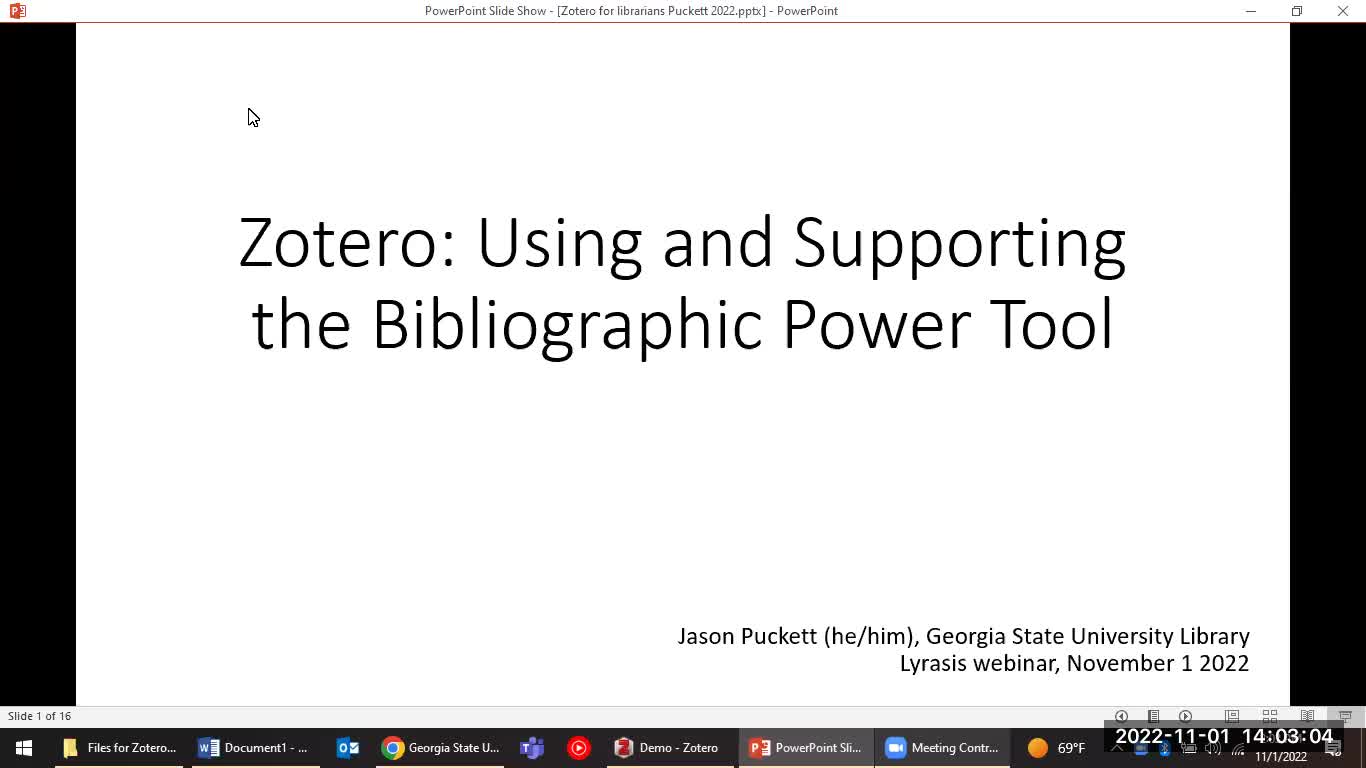Switch to Chrome Georgia State window
Image resolution: width=1366 pixels, height=768 pixels.
click(x=441, y=748)
